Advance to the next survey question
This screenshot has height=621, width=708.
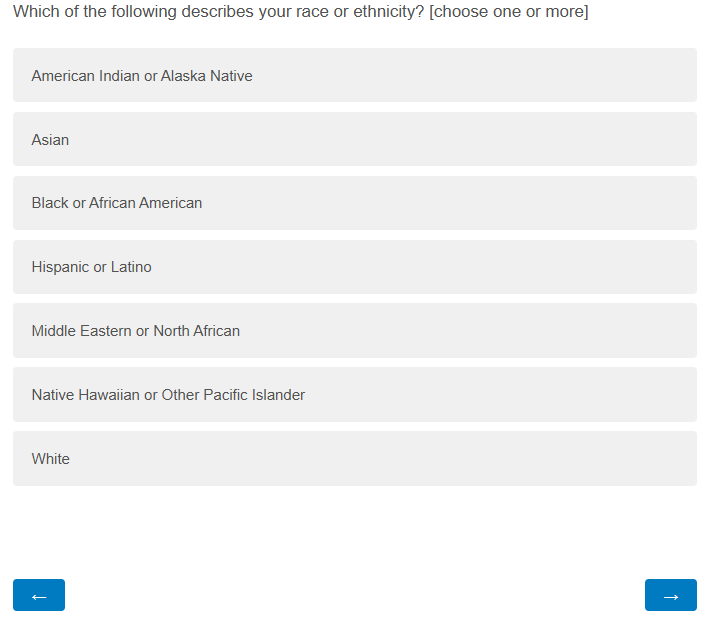click(x=670, y=595)
